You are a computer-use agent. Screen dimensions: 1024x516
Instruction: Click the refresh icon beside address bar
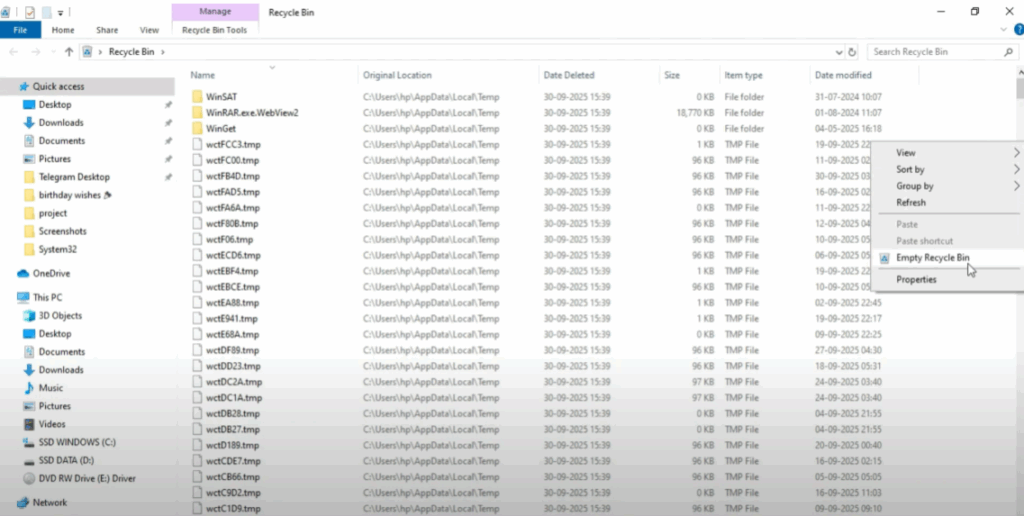click(x=852, y=51)
